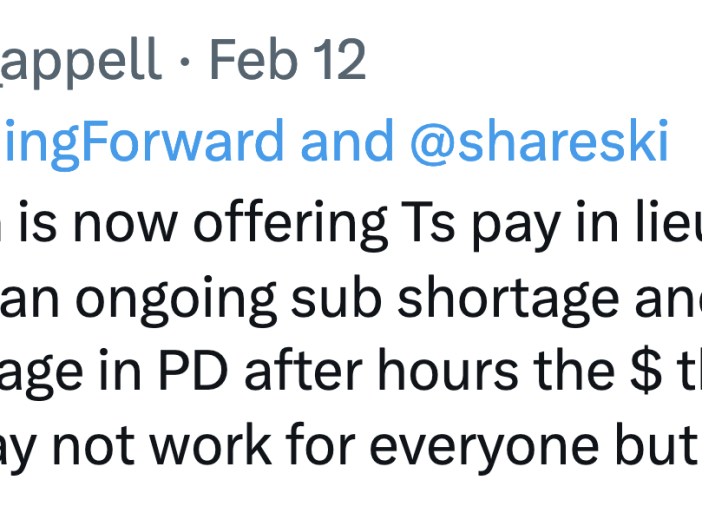The width and height of the screenshot is (702, 526).
Task: Click the 'PD' abbreviation in the tweet
Action: pos(193,372)
